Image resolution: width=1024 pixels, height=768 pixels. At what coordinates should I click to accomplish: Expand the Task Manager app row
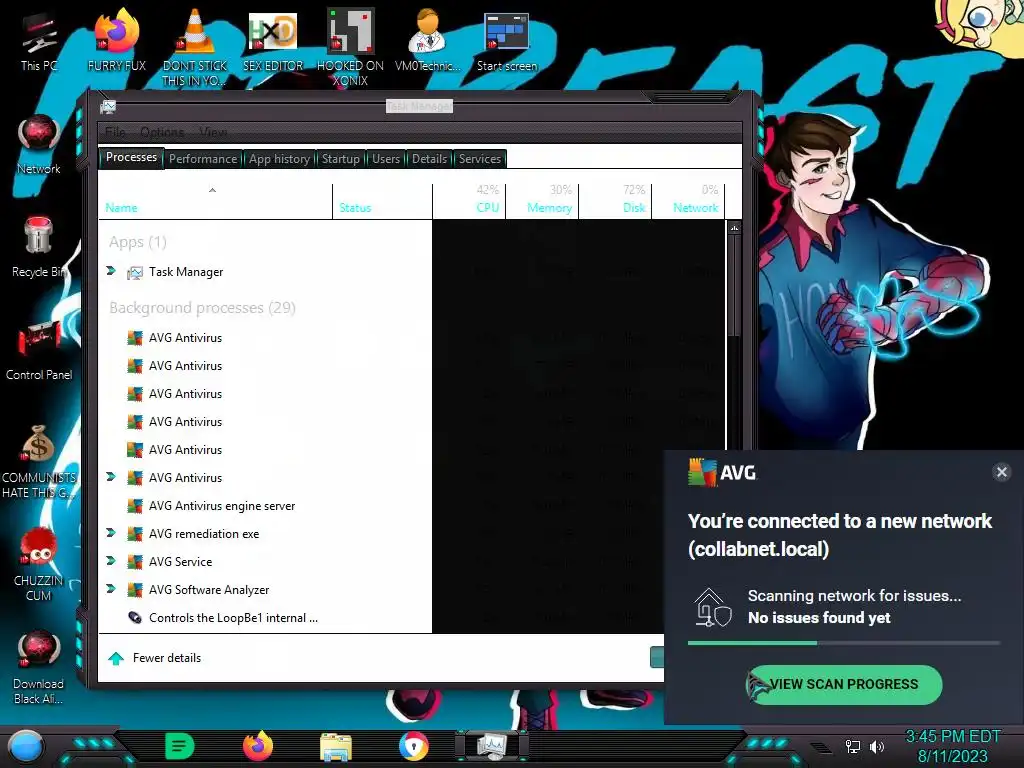click(x=111, y=271)
